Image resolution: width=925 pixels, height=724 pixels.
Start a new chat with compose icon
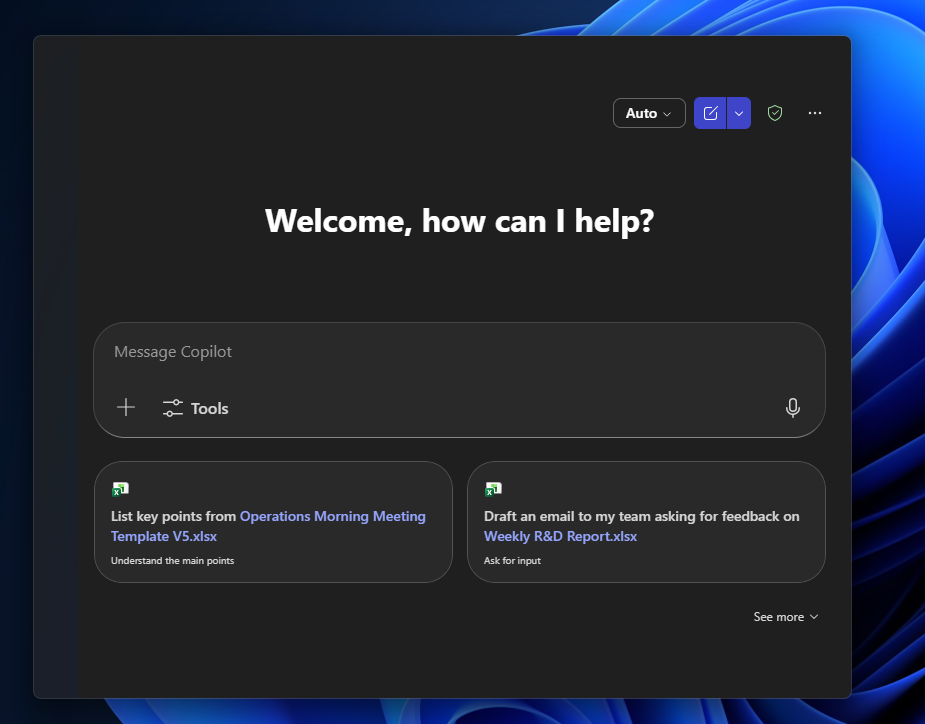710,113
